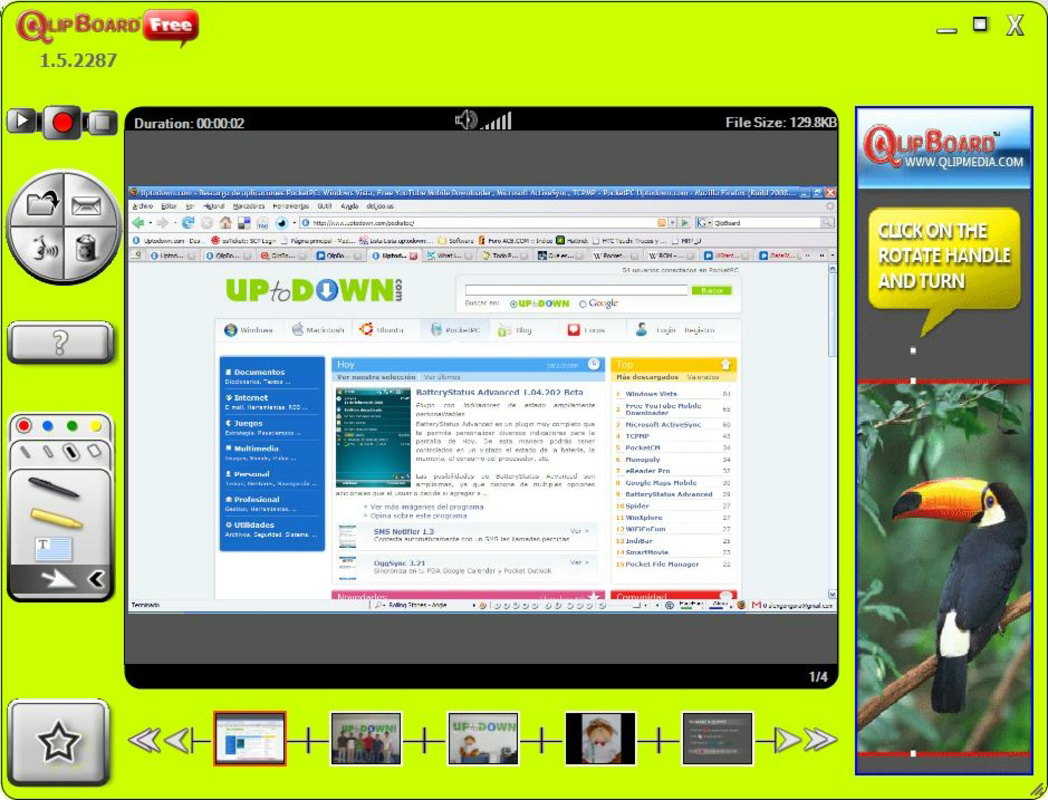Click Windows Vista in Top list
This screenshot has width=1048, height=800.
pos(651,394)
